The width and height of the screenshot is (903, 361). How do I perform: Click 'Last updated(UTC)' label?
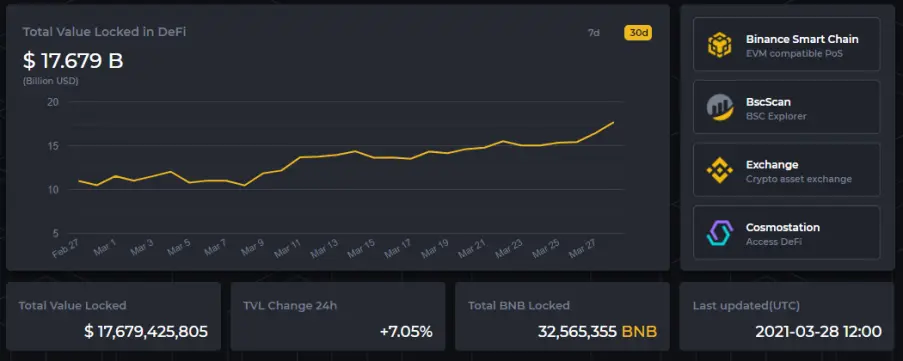pos(746,306)
